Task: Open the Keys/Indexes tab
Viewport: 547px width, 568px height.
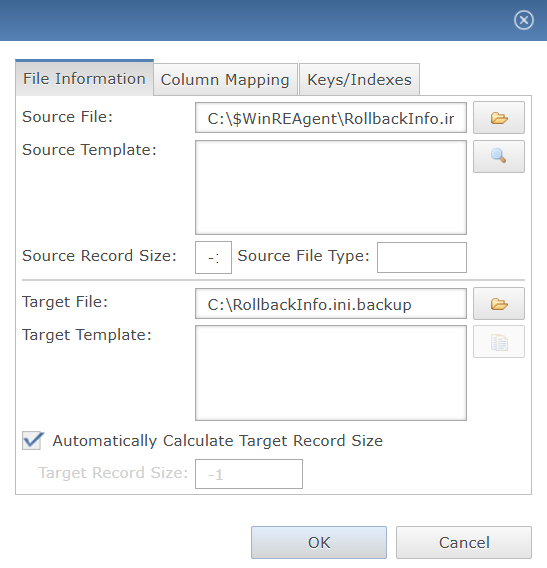Action: click(359, 80)
